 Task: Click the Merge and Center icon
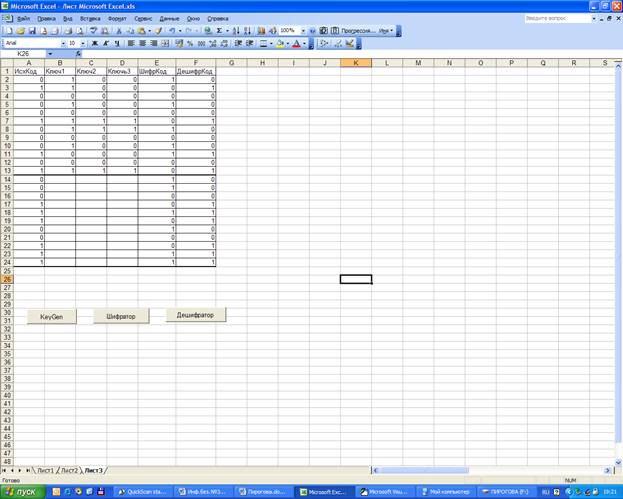[166, 43]
